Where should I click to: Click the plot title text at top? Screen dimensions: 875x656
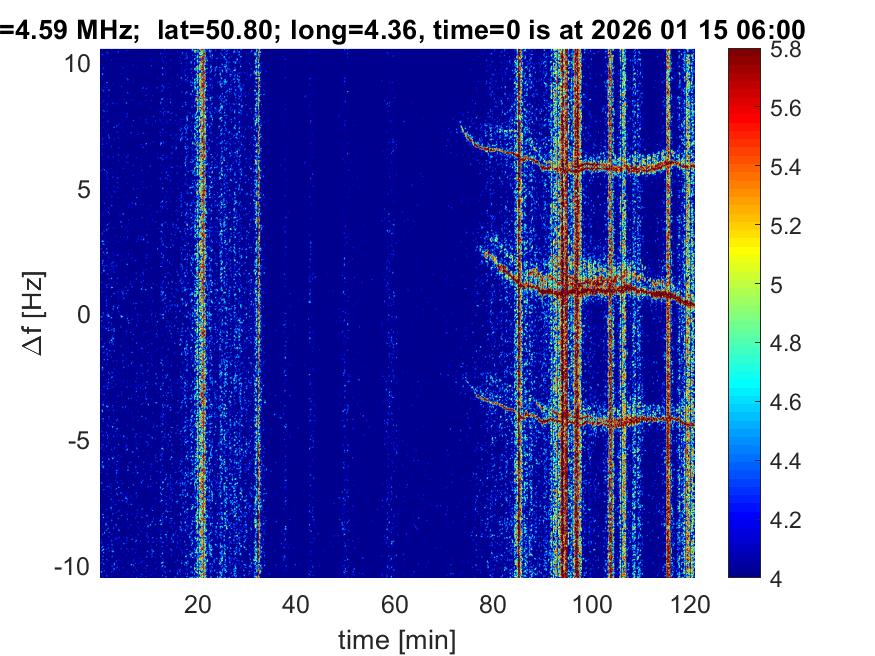point(405,32)
